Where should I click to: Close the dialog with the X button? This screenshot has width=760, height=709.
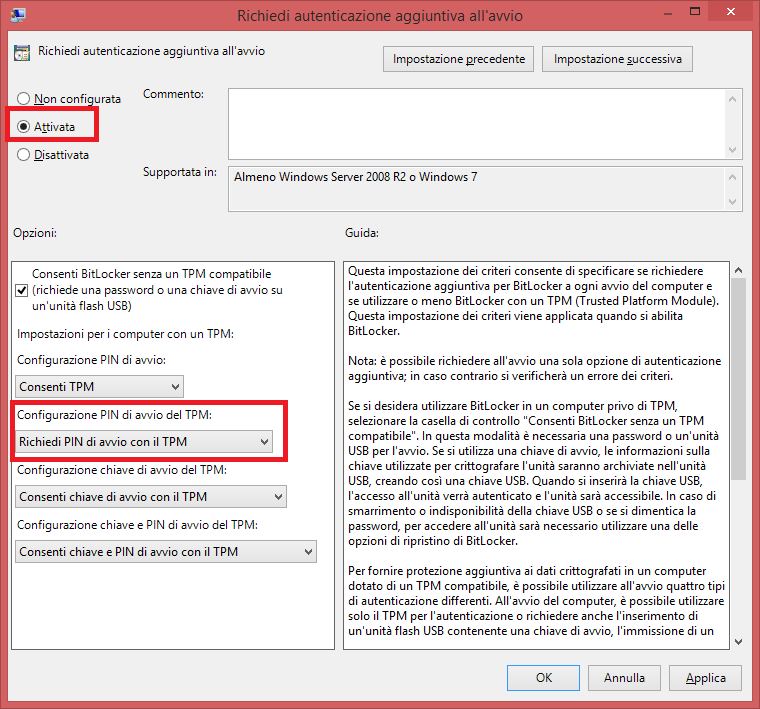[x=730, y=12]
